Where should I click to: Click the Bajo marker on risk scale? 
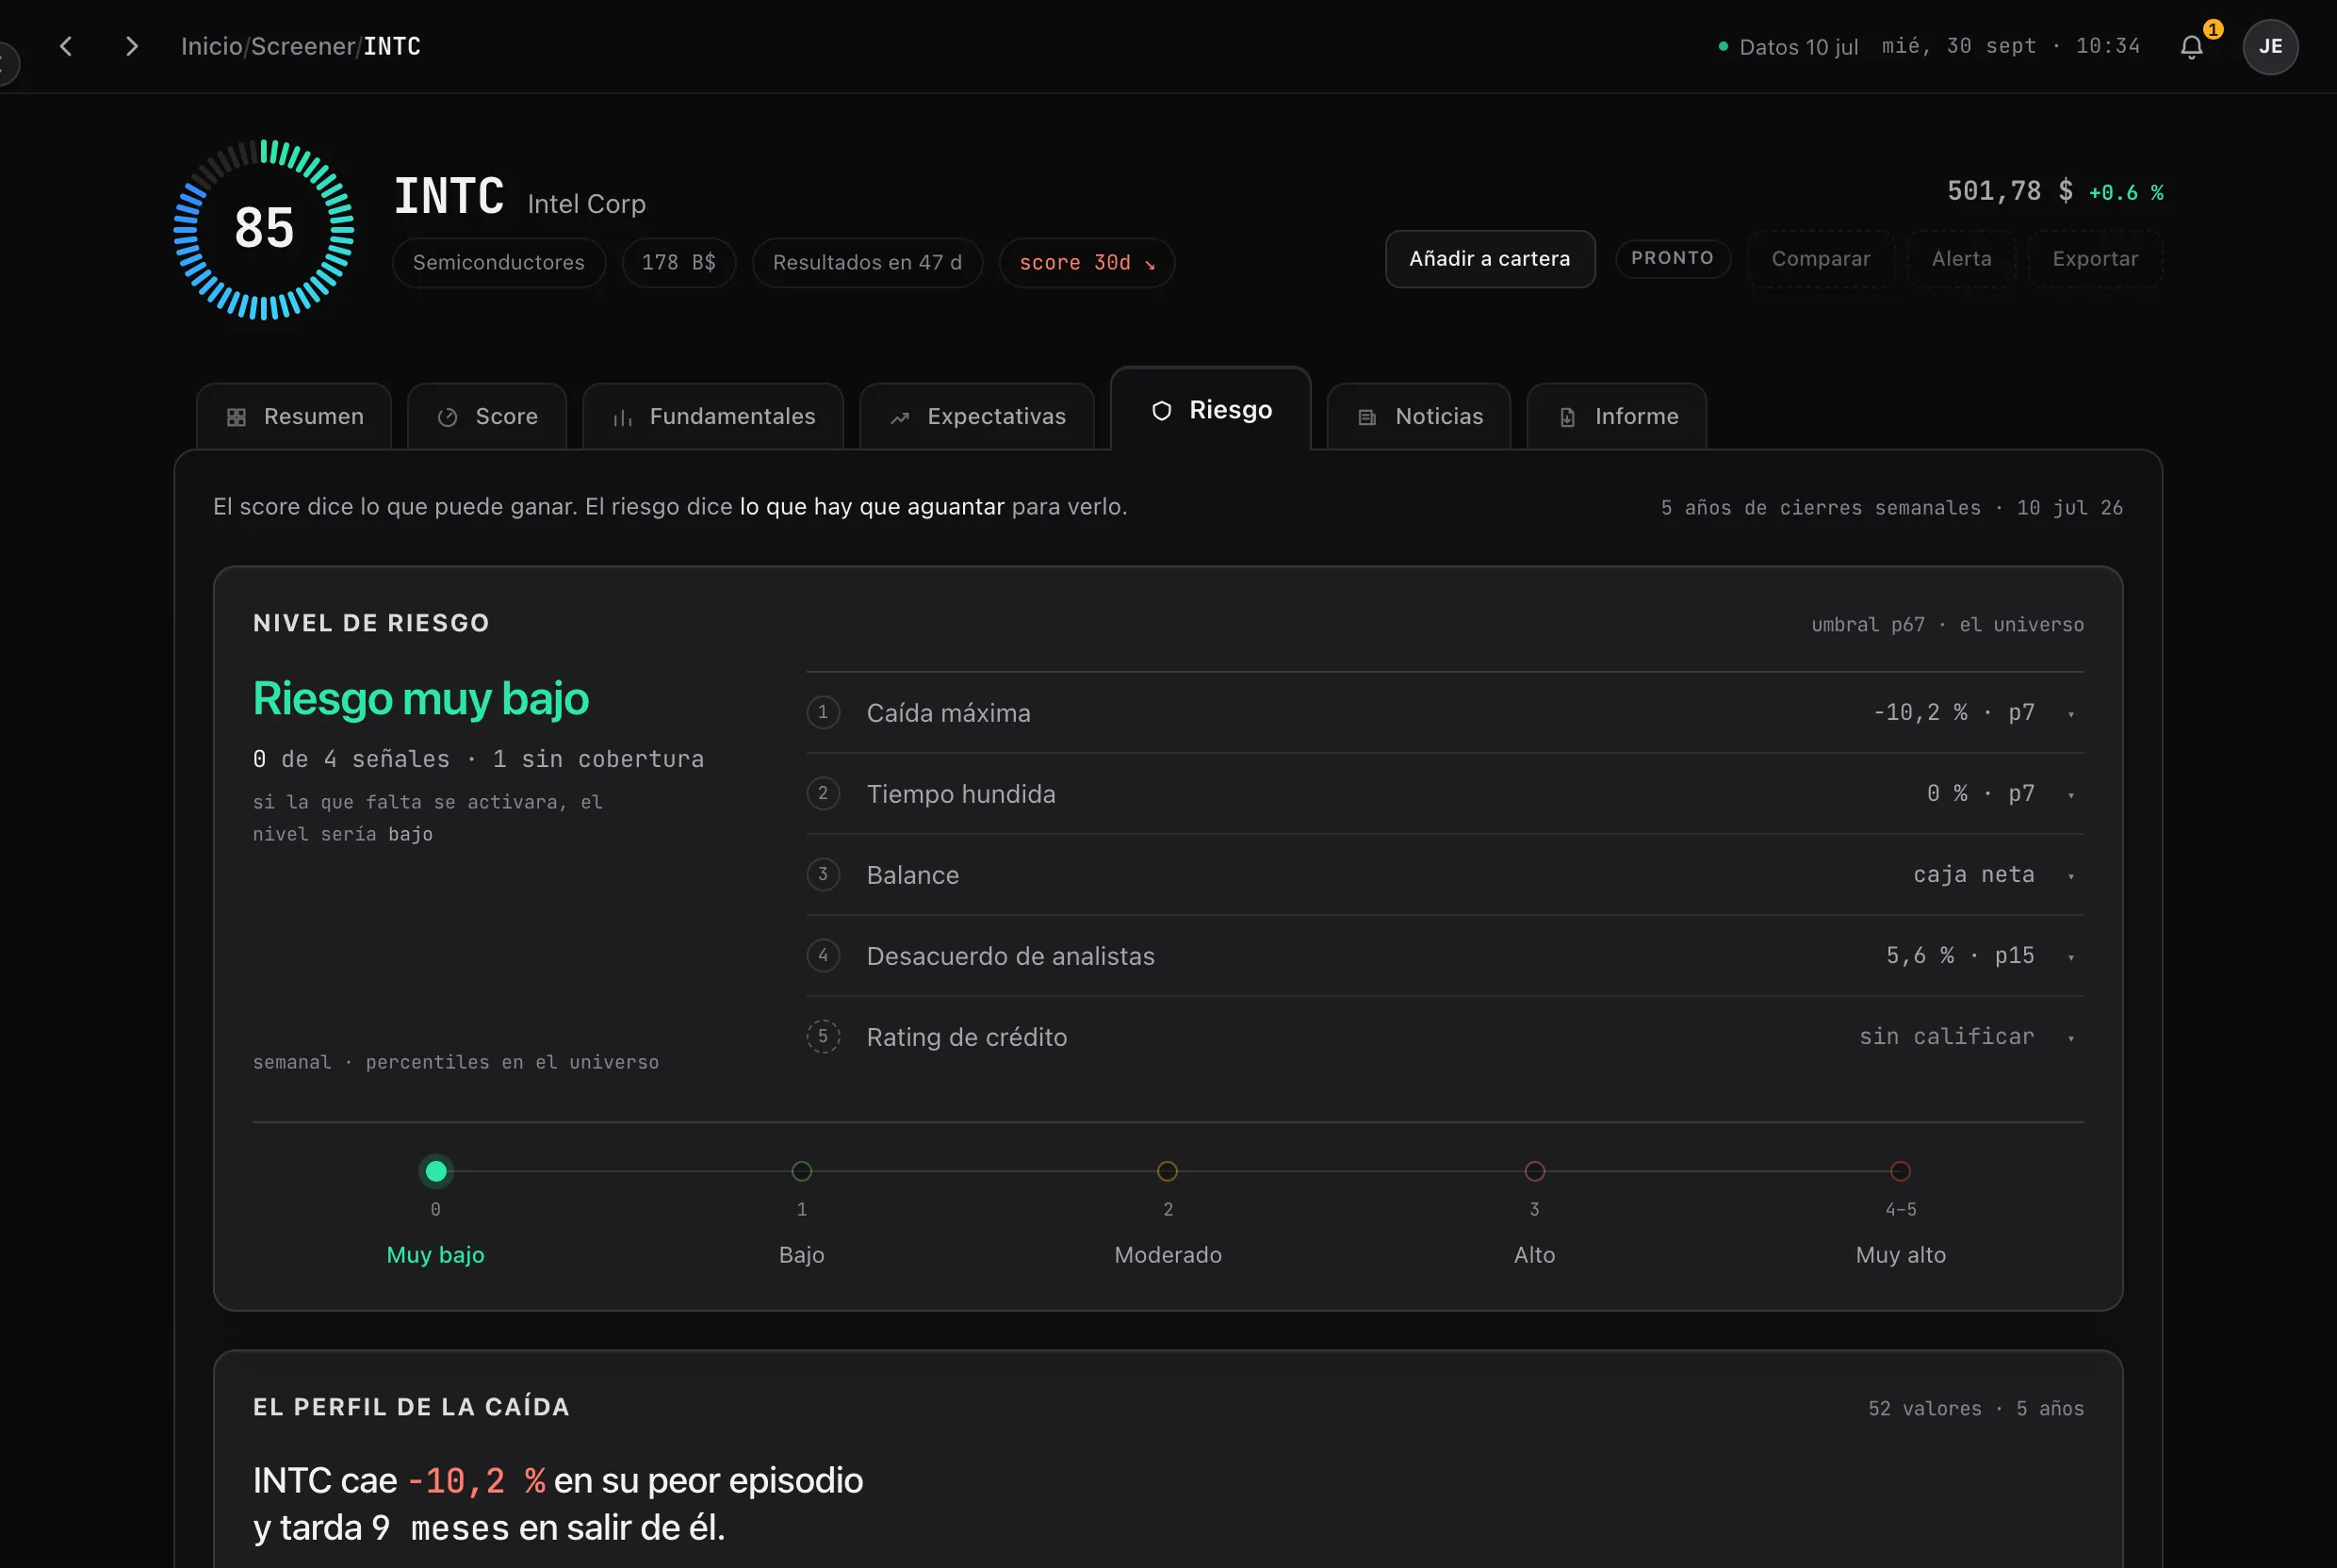pyautogui.click(x=802, y=1170)
